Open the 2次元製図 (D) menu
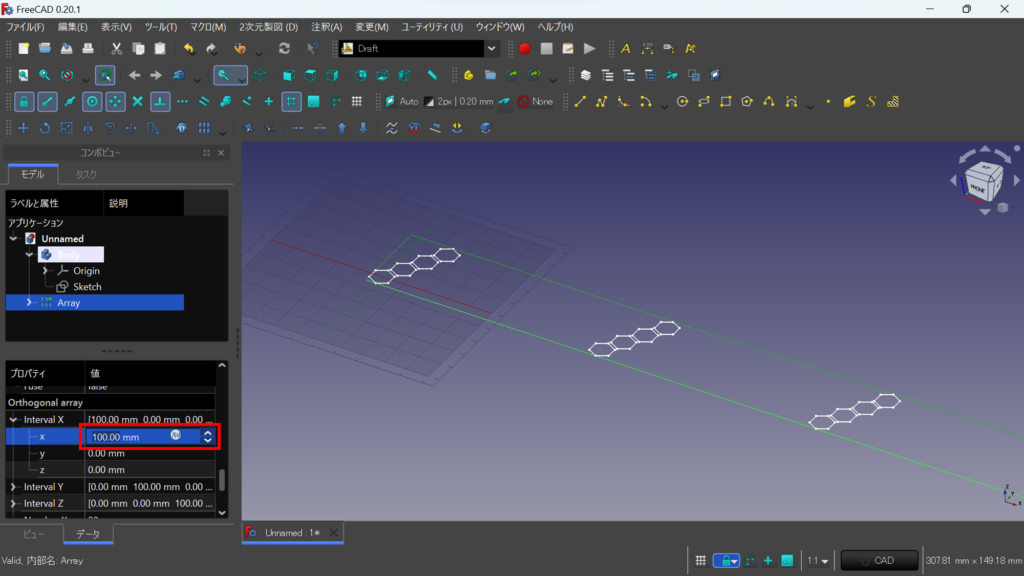 coord(268,27)
